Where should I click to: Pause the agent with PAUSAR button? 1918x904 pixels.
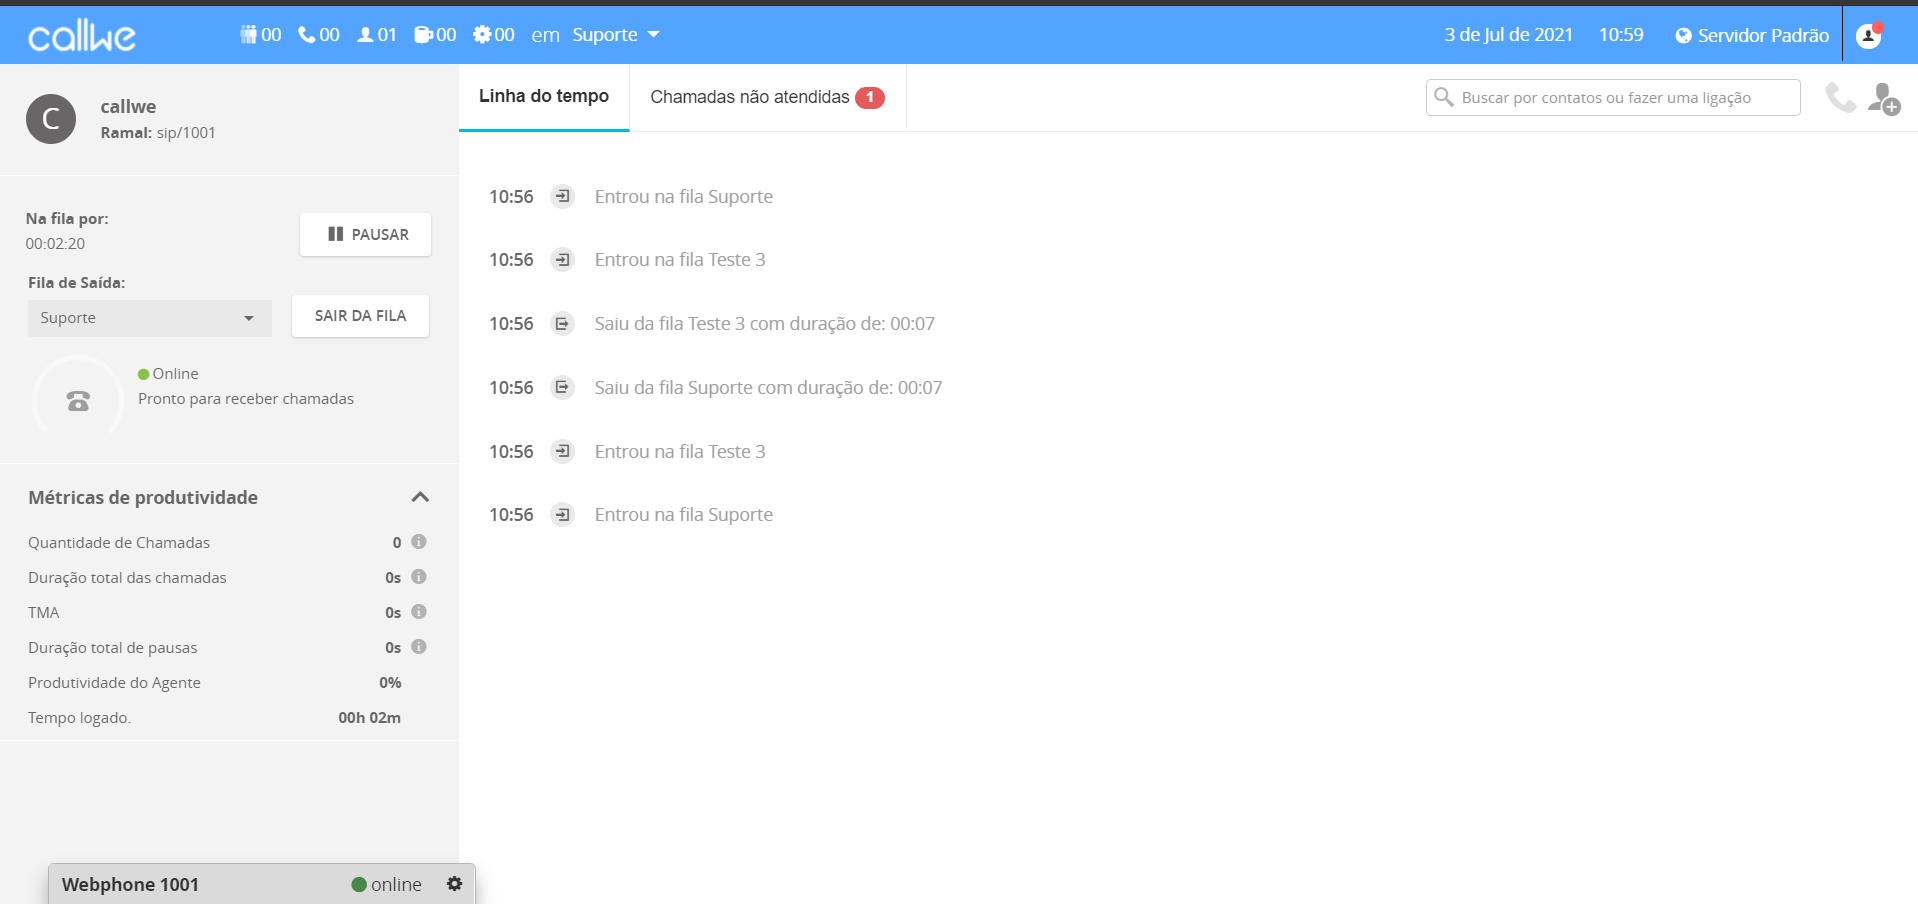[366, 234]
